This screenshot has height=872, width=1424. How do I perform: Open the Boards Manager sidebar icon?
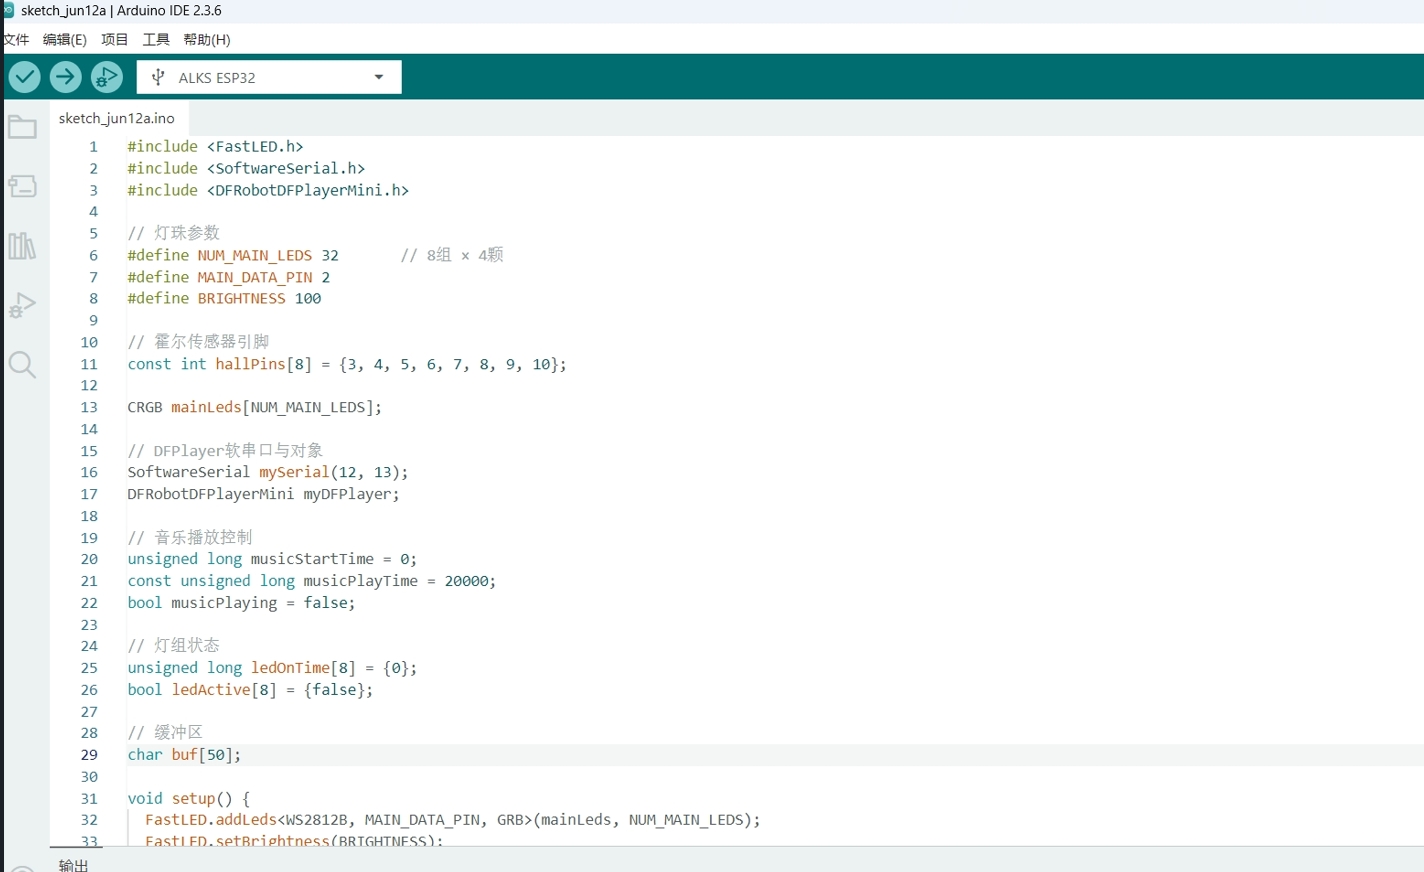click(x=22, y=186)
